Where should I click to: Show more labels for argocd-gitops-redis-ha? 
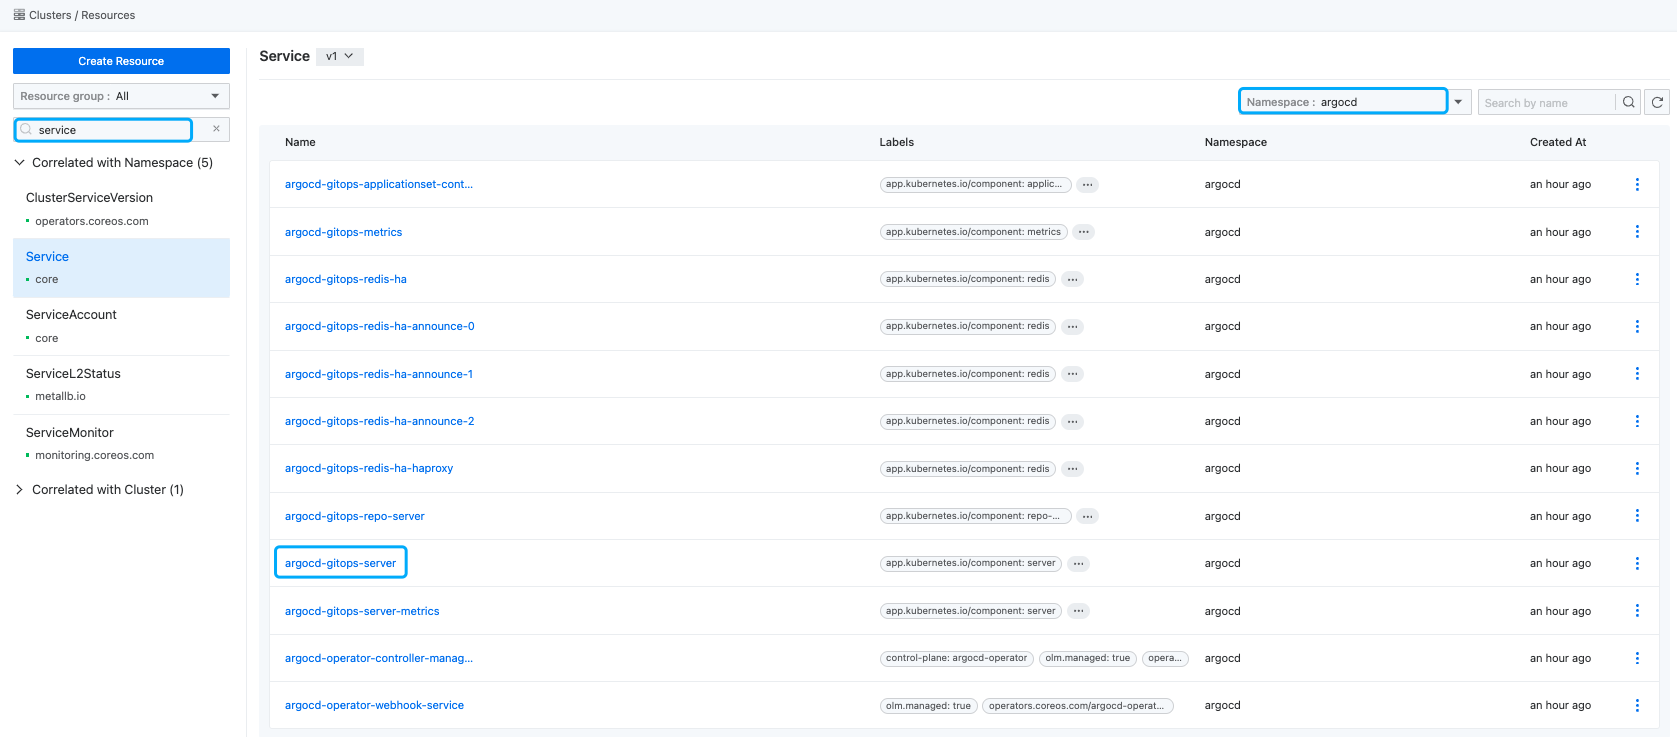[x=1072, y=279]
